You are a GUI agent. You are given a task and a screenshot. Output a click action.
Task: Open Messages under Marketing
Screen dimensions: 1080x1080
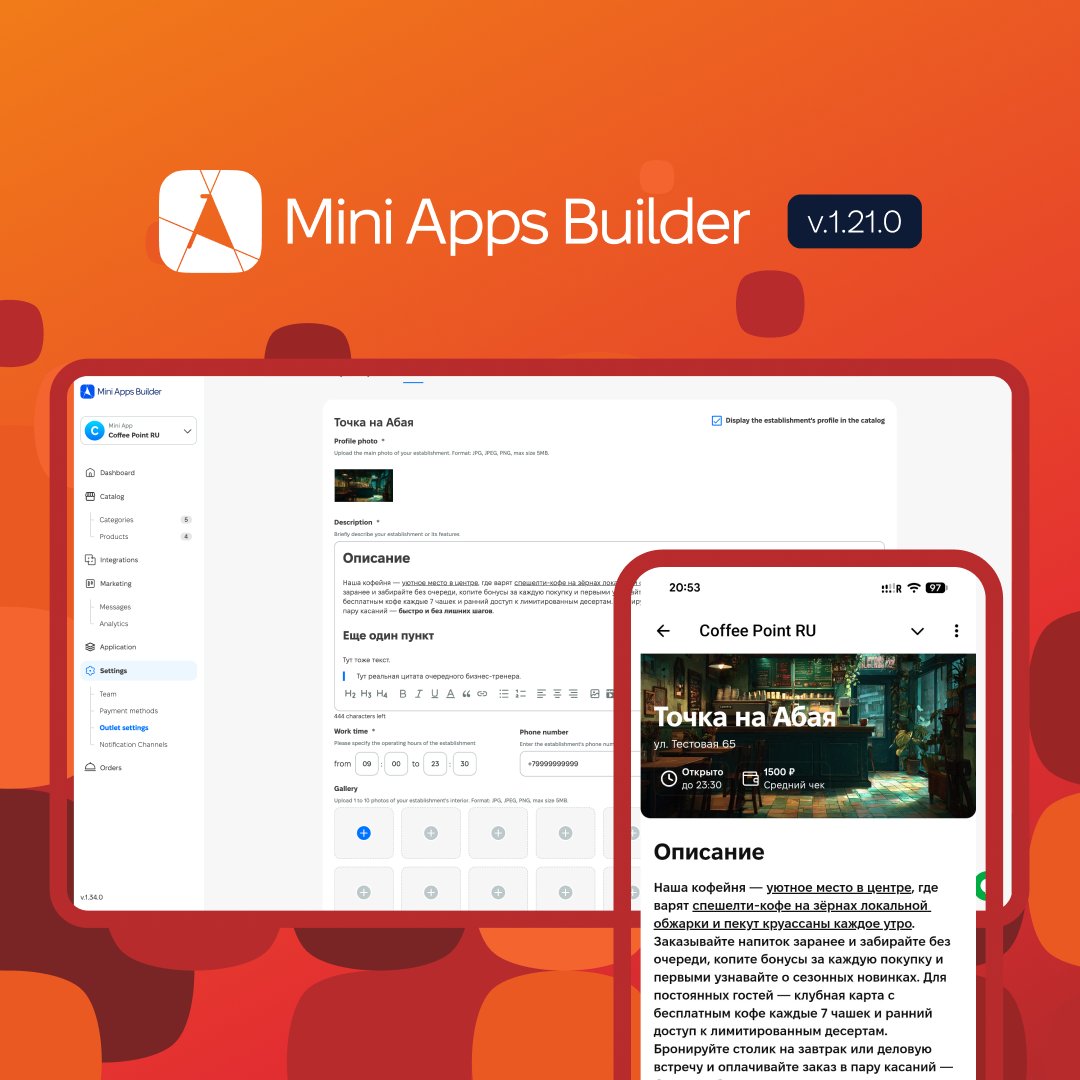point(115,607)
